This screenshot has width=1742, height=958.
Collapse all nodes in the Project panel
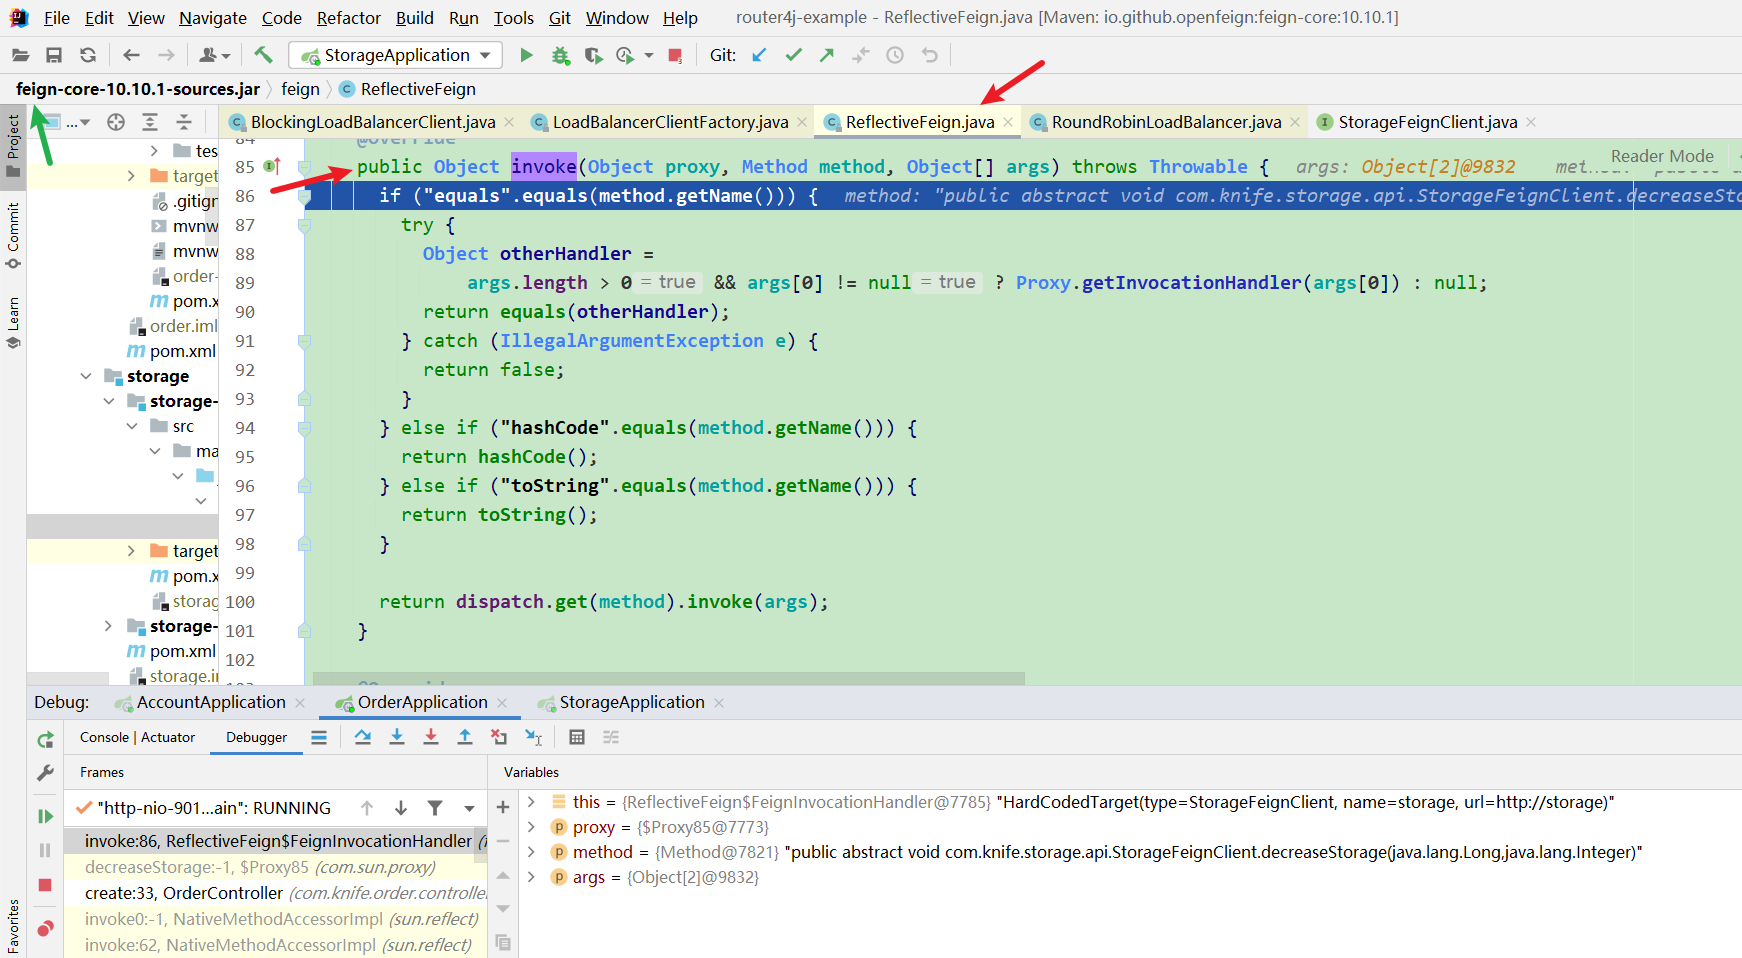click(183, 122)
